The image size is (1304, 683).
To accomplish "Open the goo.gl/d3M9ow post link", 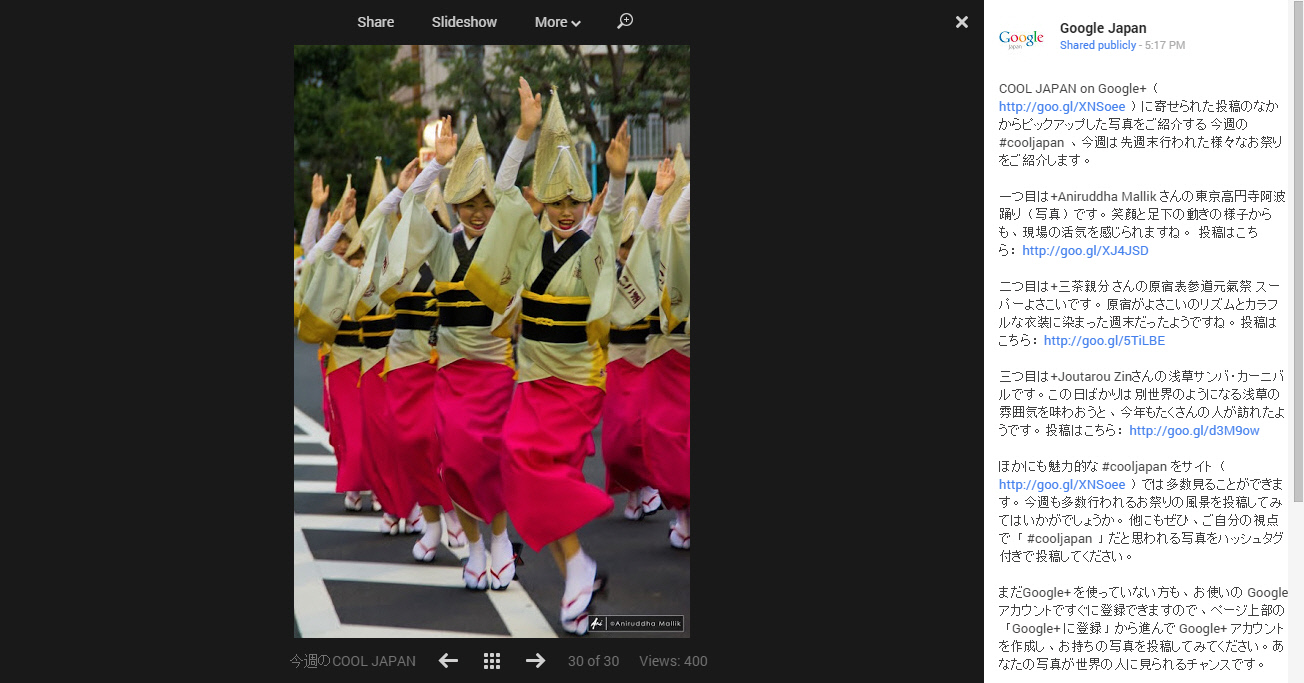I will [1194, 430].
